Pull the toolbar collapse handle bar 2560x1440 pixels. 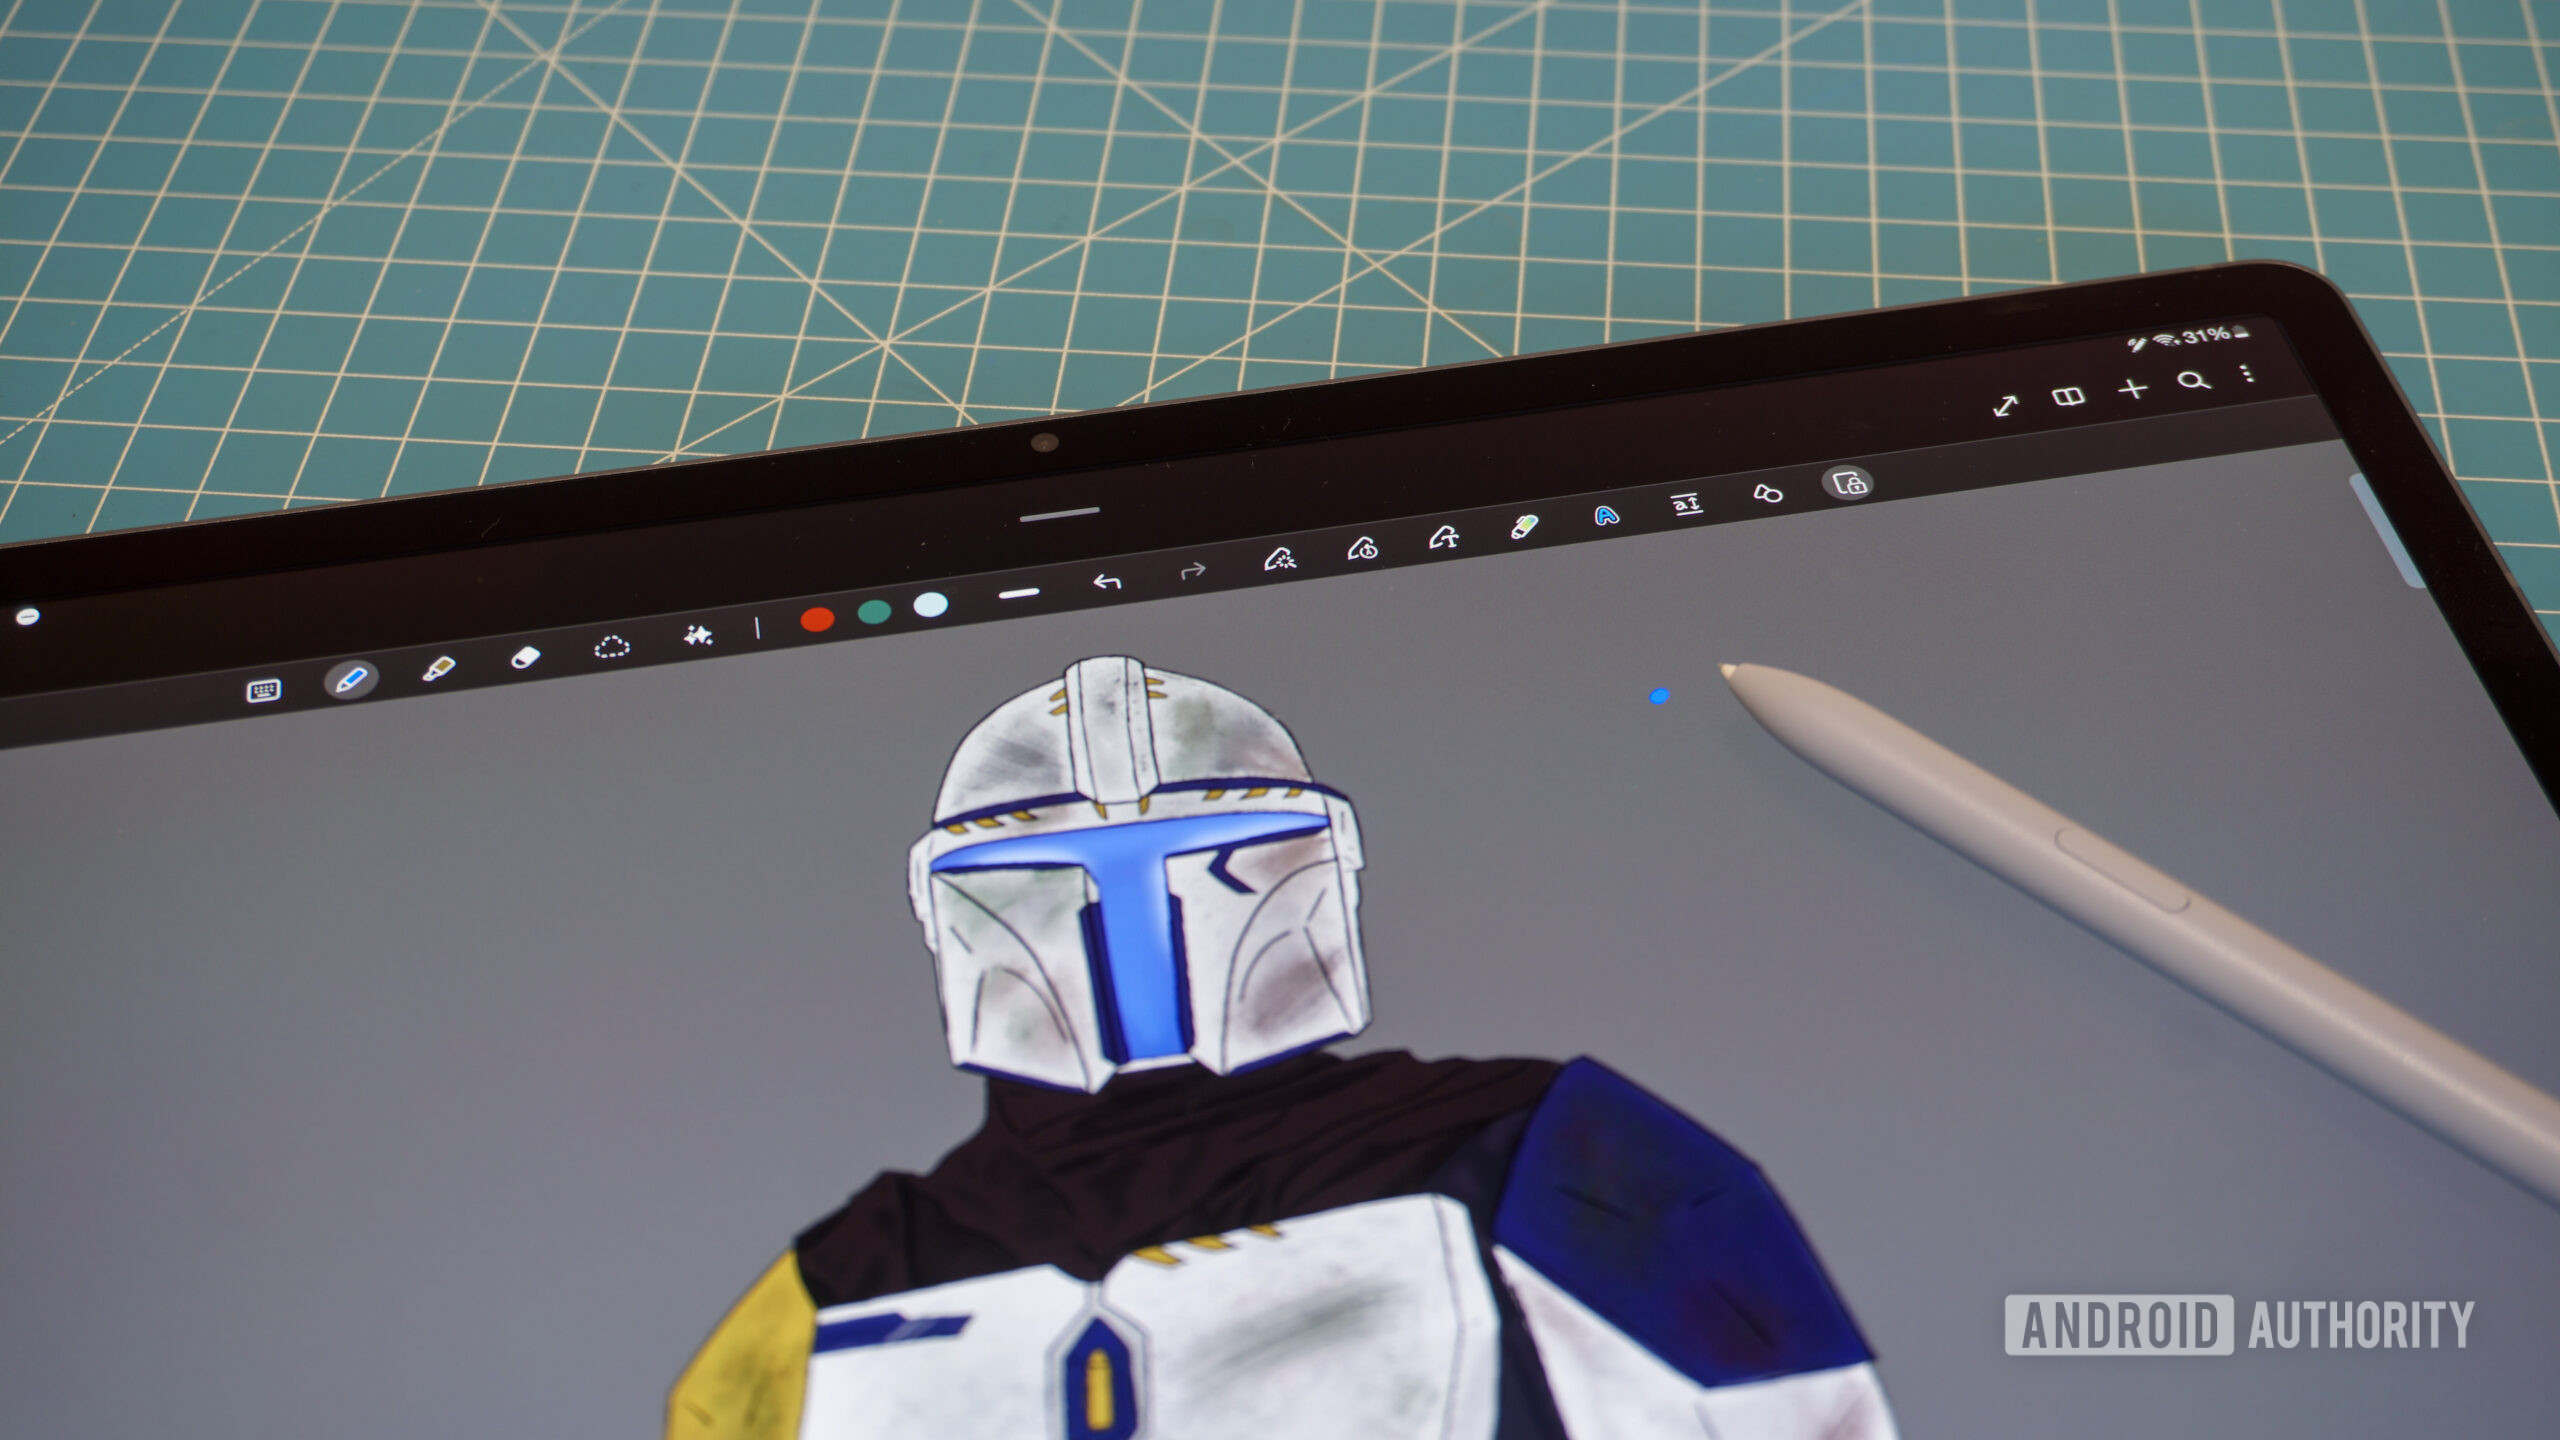1059,514
